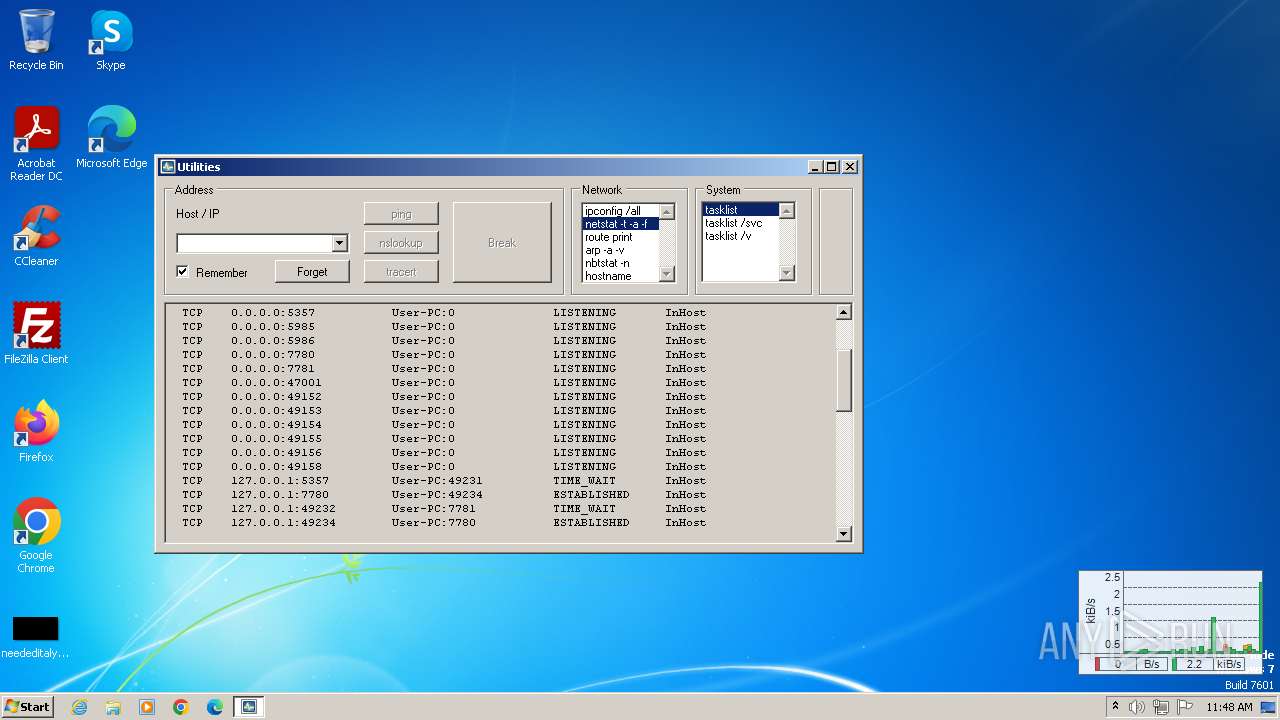Open the volume tray icon

(x=1137, y=707)
